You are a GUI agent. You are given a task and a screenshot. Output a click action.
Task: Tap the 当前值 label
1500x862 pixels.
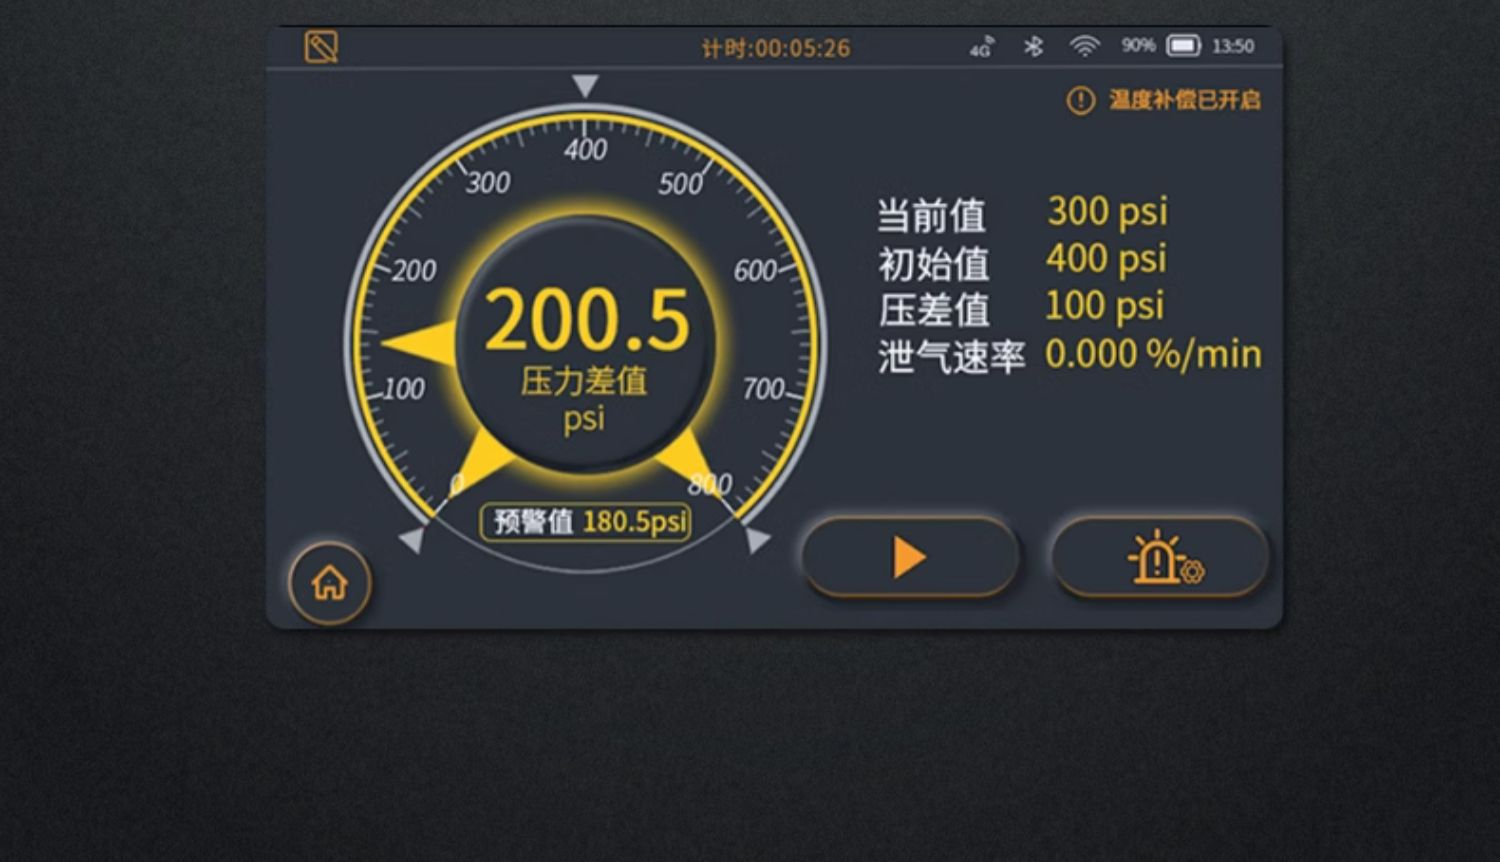tap(932, 215)
